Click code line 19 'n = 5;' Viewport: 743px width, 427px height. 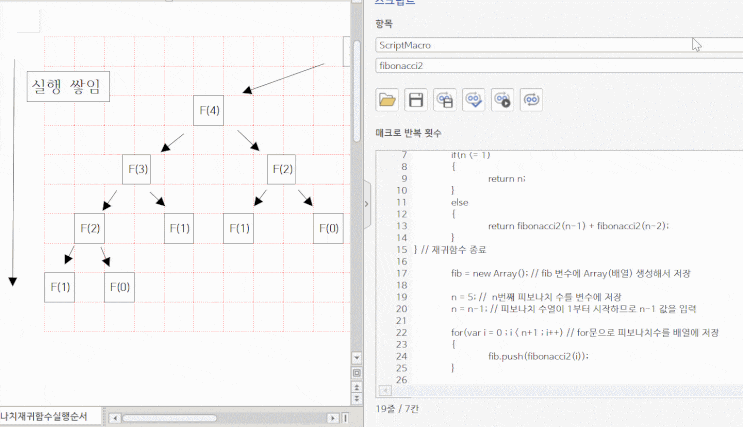(536, 297)
